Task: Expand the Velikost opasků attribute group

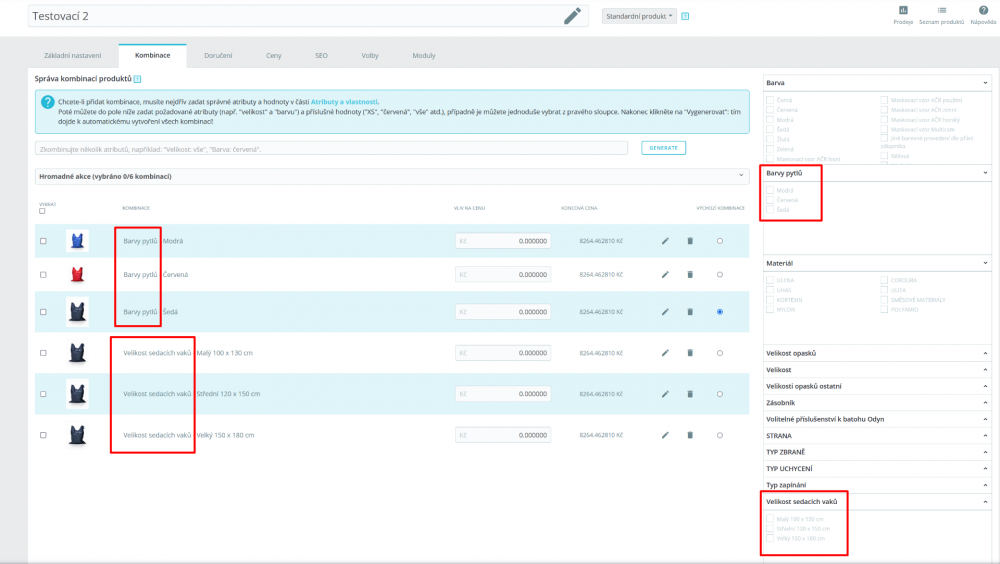Action: pos(877,353)
